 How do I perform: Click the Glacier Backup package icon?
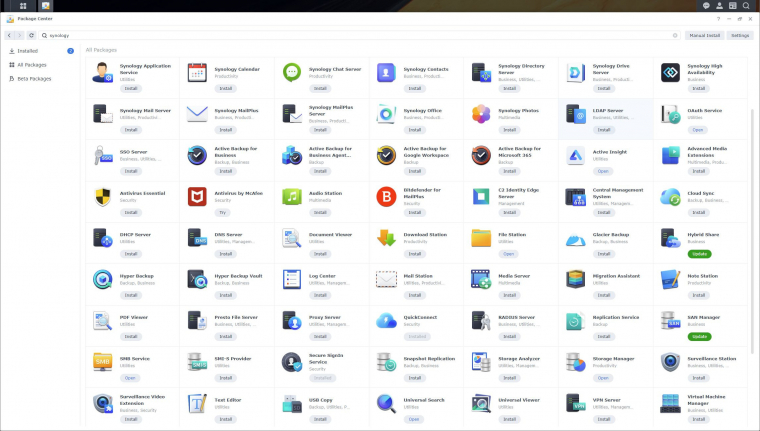click(576, 238)
